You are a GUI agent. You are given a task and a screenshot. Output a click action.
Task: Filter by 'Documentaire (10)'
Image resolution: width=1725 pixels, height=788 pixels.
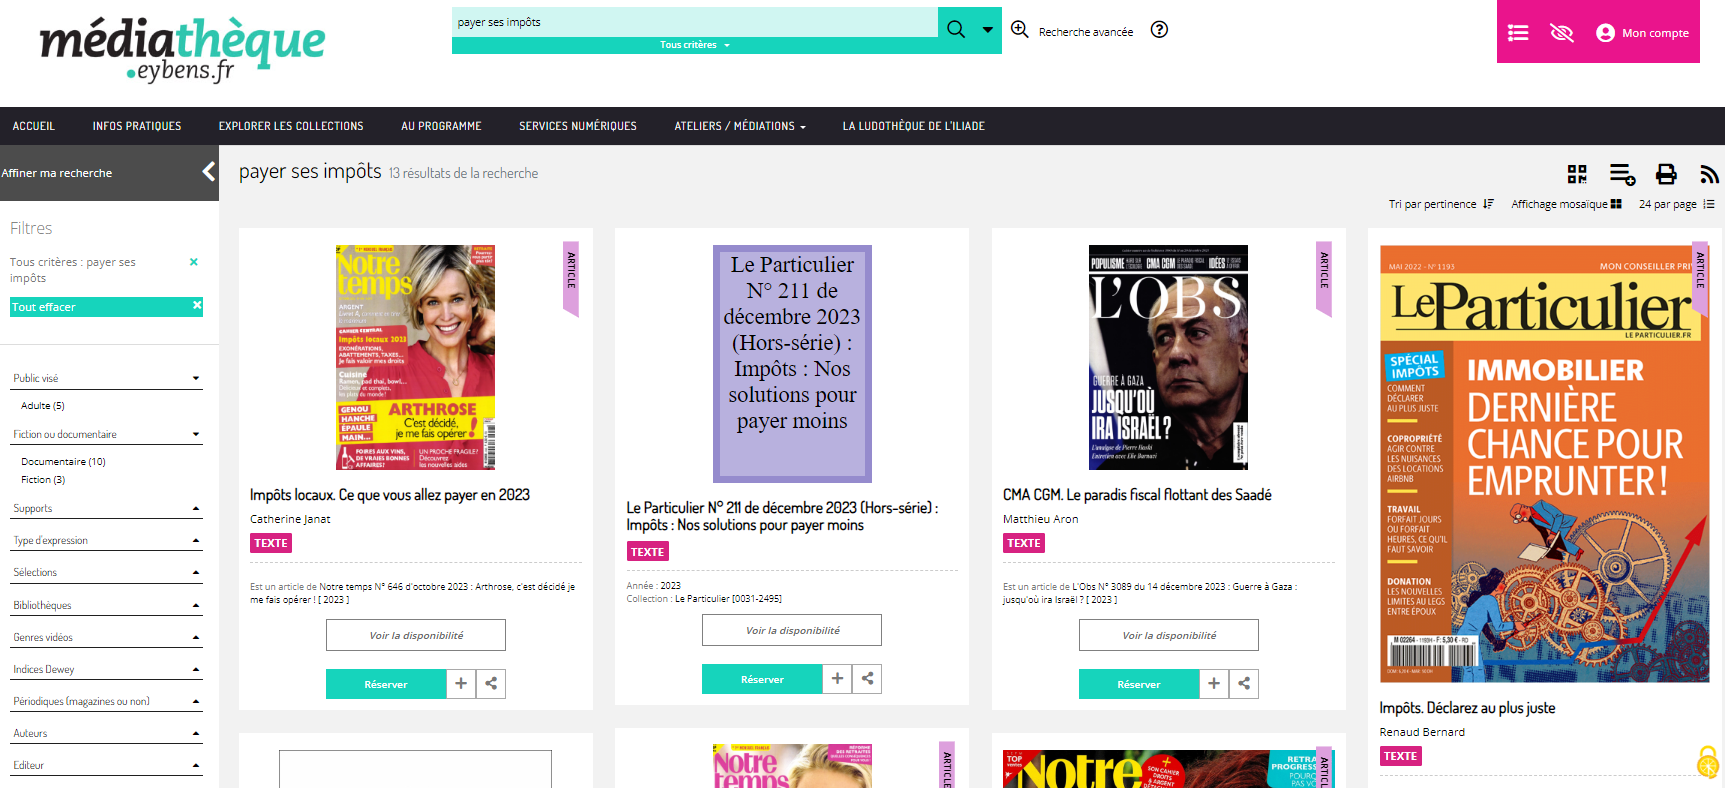pos(63,462)
